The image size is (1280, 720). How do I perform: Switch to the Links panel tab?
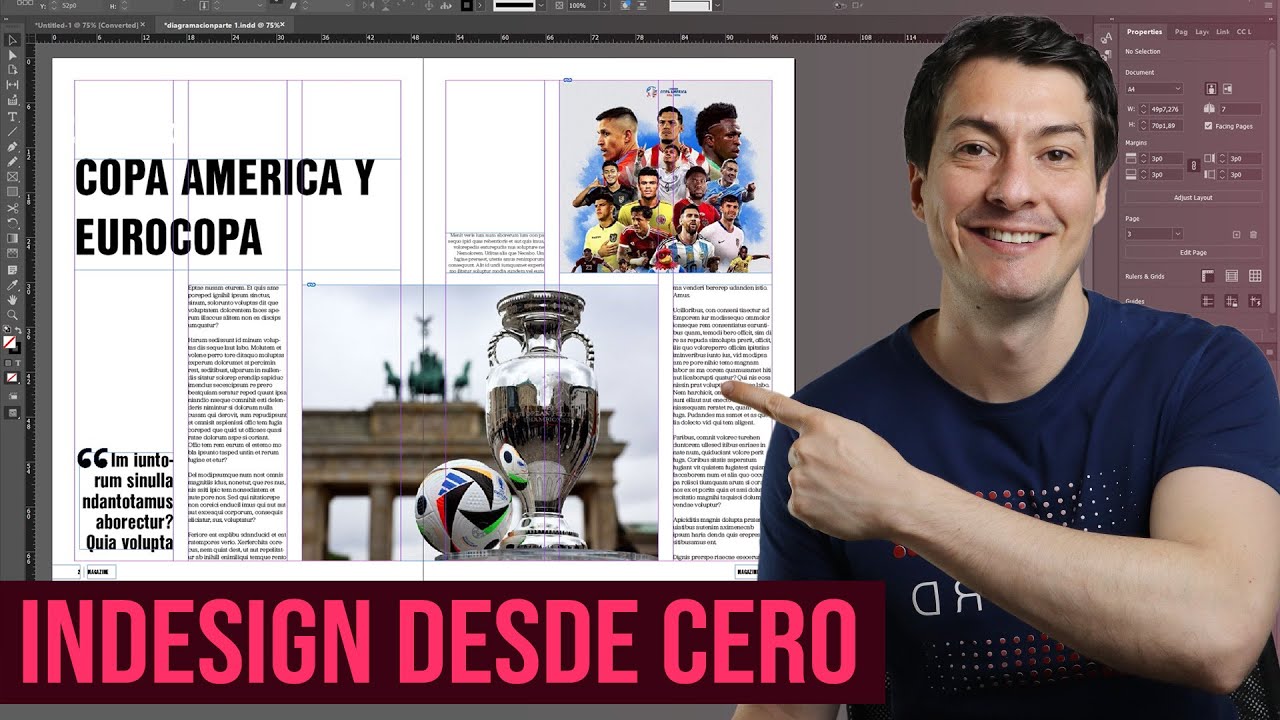(x=1223, y=32)
